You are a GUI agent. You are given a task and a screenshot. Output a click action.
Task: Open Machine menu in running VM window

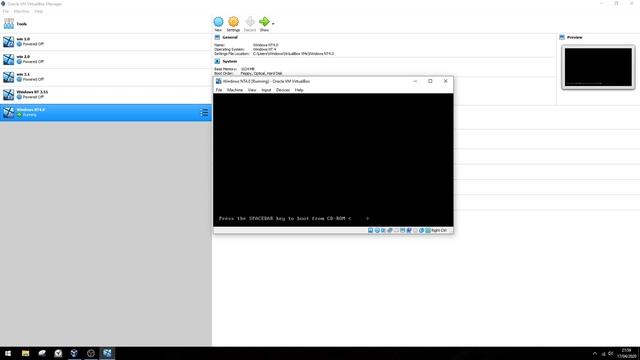tap(235, 90)
